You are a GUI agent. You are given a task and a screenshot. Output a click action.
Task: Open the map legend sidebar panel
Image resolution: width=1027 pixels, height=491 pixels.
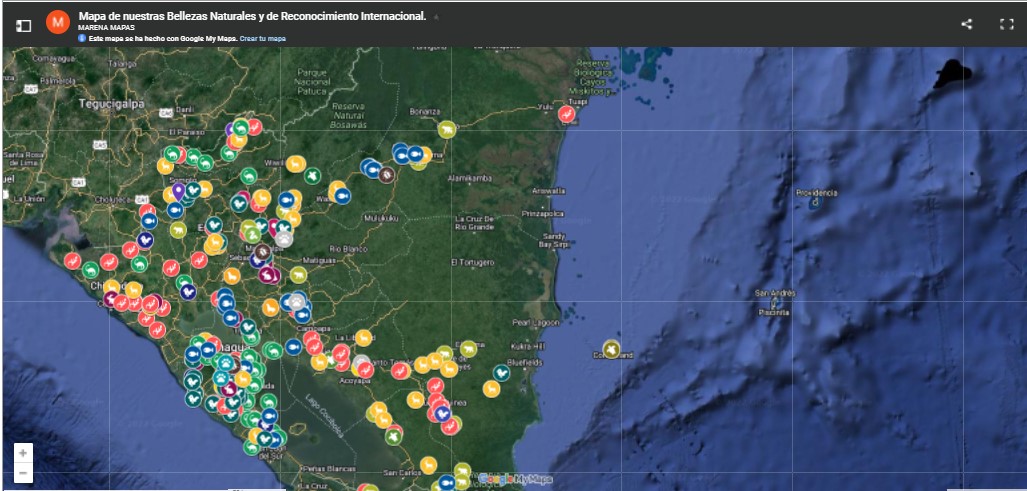[x=23, y=24]
